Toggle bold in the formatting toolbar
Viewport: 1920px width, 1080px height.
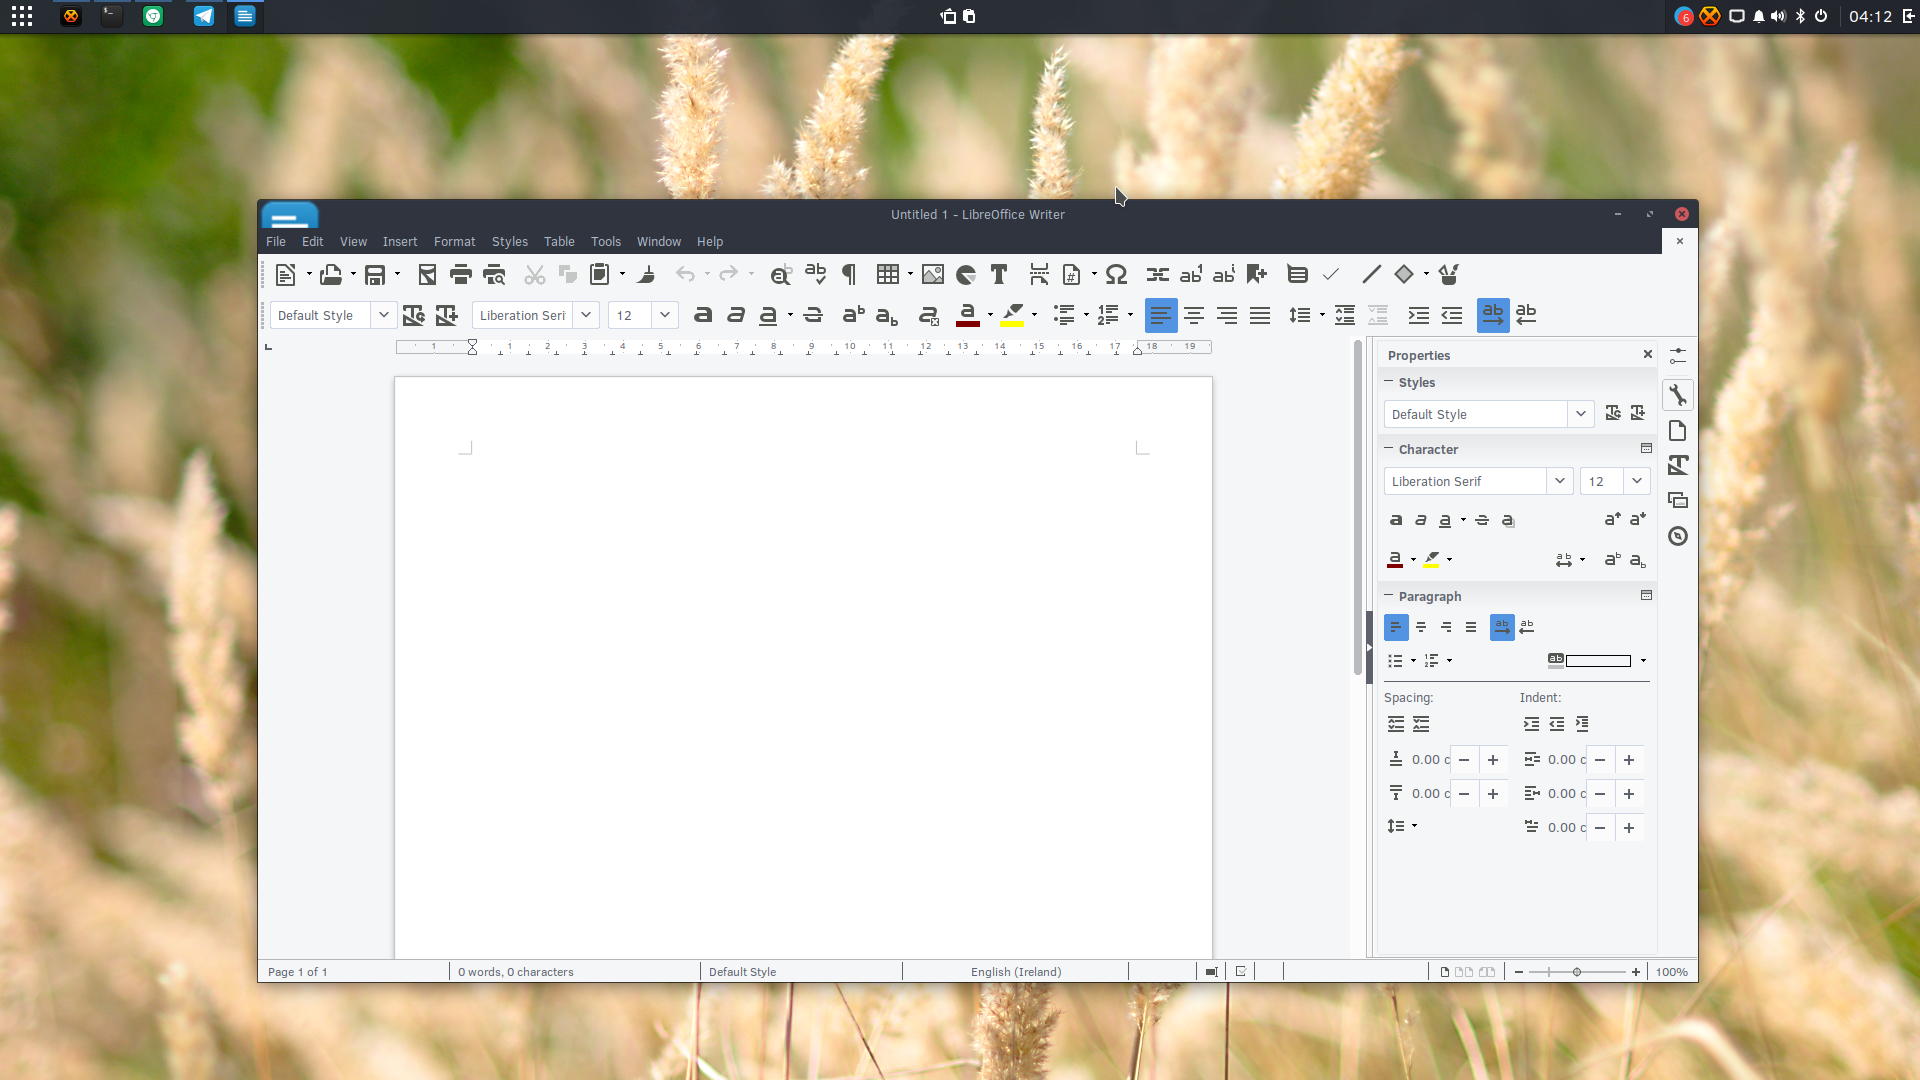point(703,315)
